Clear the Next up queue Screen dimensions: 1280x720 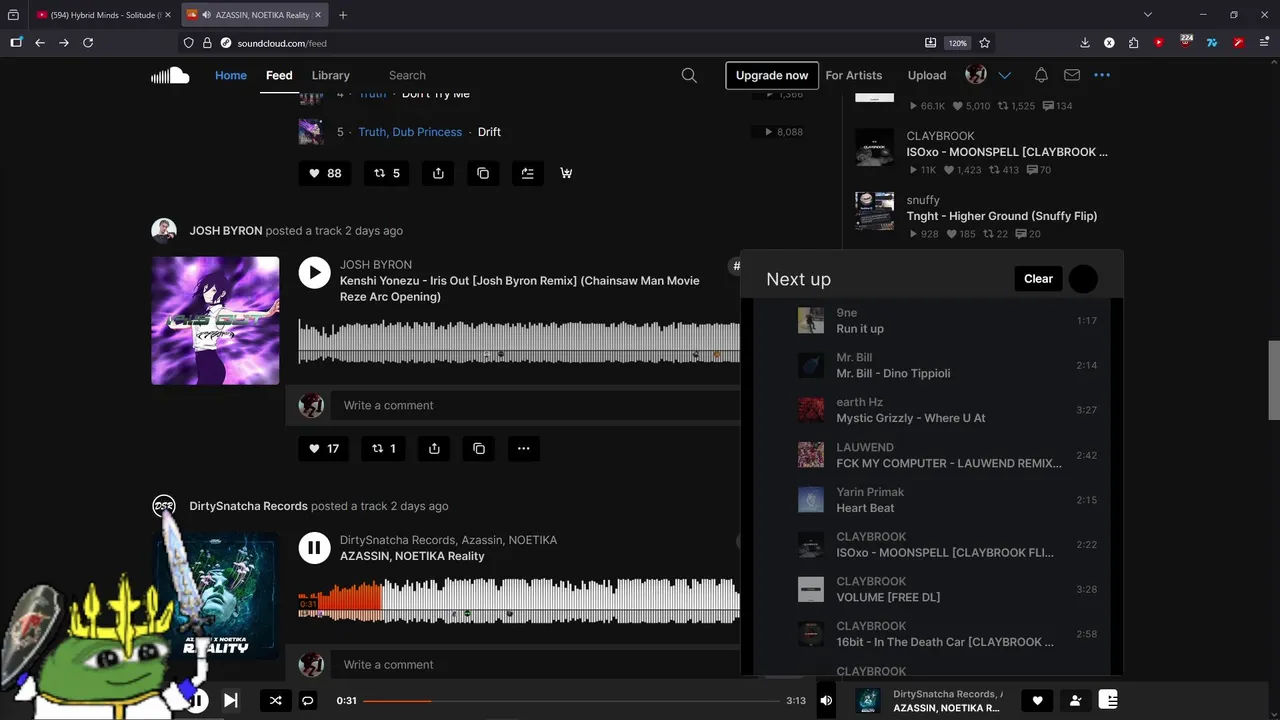pyautogui.click(x=1038, y=279)
